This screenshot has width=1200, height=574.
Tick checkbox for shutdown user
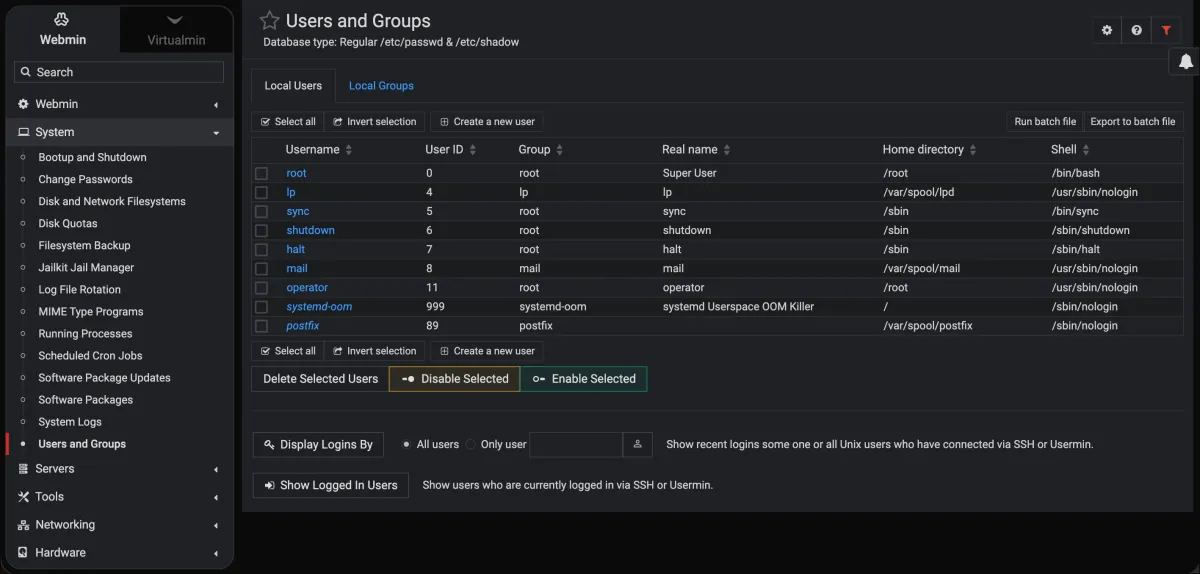tap(261, 231)
